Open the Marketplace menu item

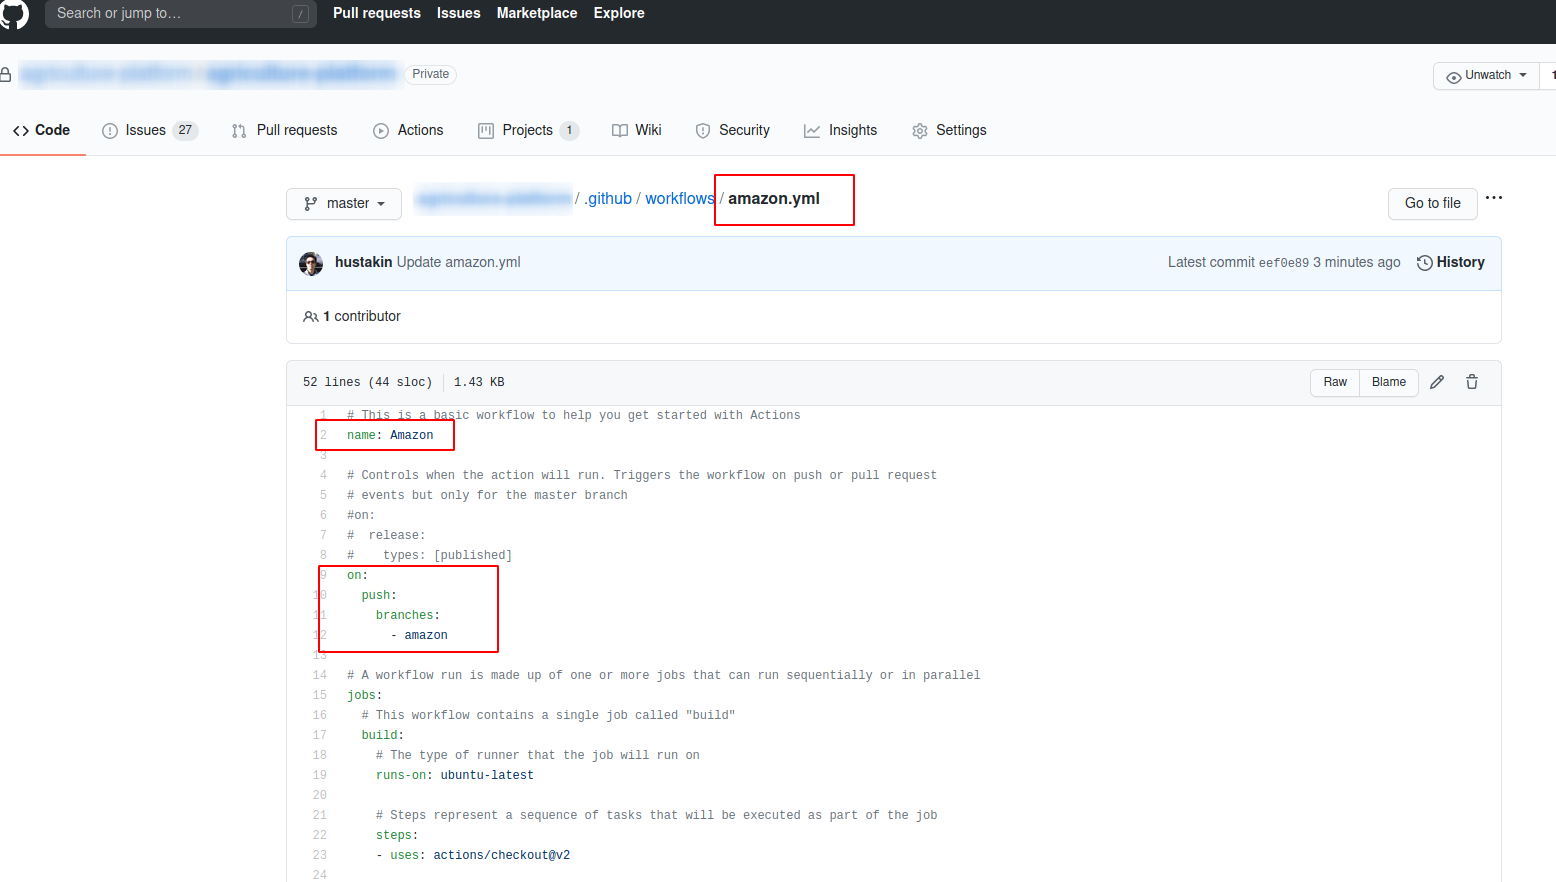point(537,13)
